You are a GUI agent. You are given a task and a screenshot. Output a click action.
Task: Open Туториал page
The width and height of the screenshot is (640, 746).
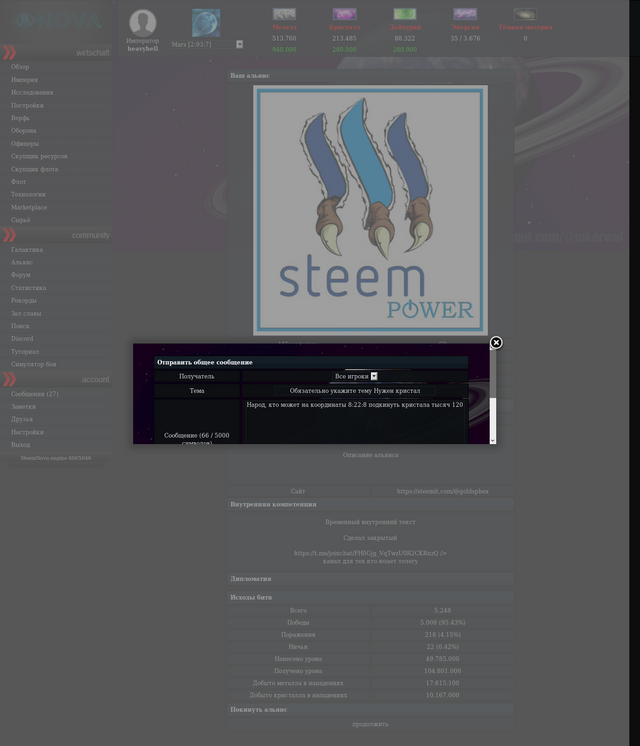25,352
